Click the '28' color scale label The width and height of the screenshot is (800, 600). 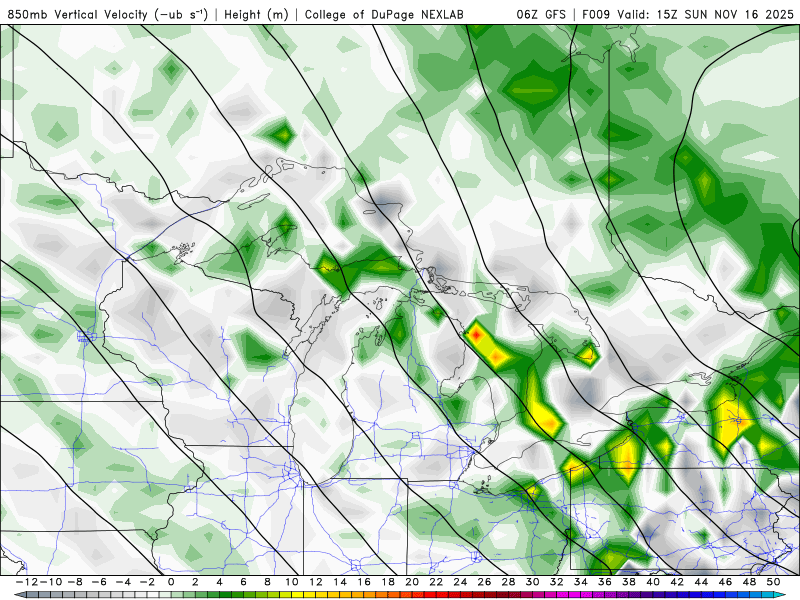pos(508,582)
